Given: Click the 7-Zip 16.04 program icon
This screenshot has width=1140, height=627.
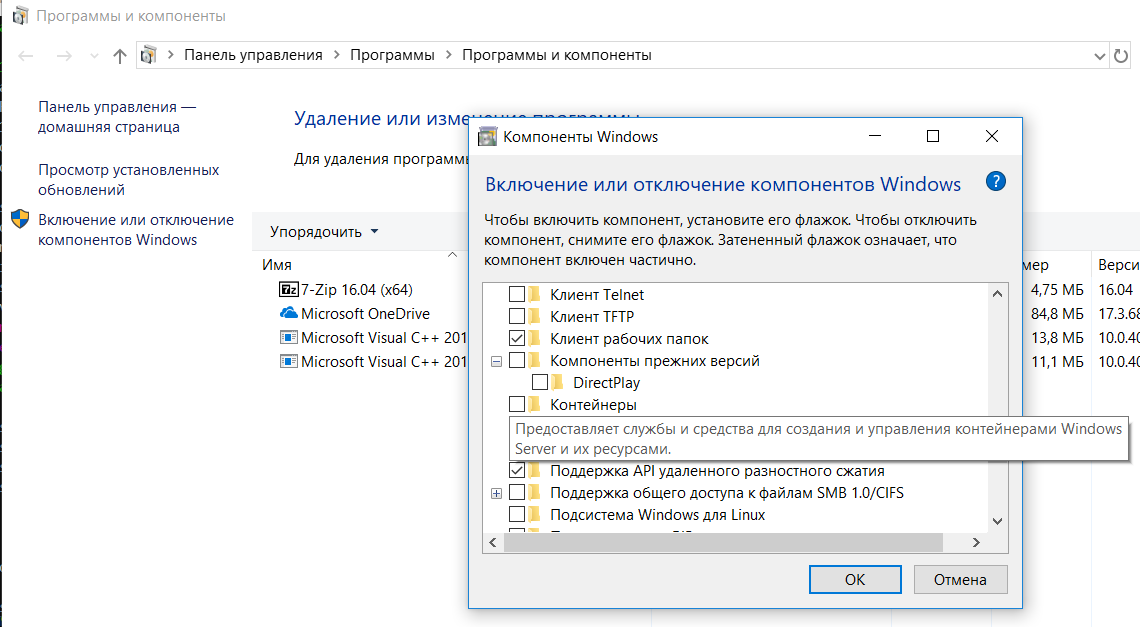Looking at the screenshot, I should click(289, 289).
